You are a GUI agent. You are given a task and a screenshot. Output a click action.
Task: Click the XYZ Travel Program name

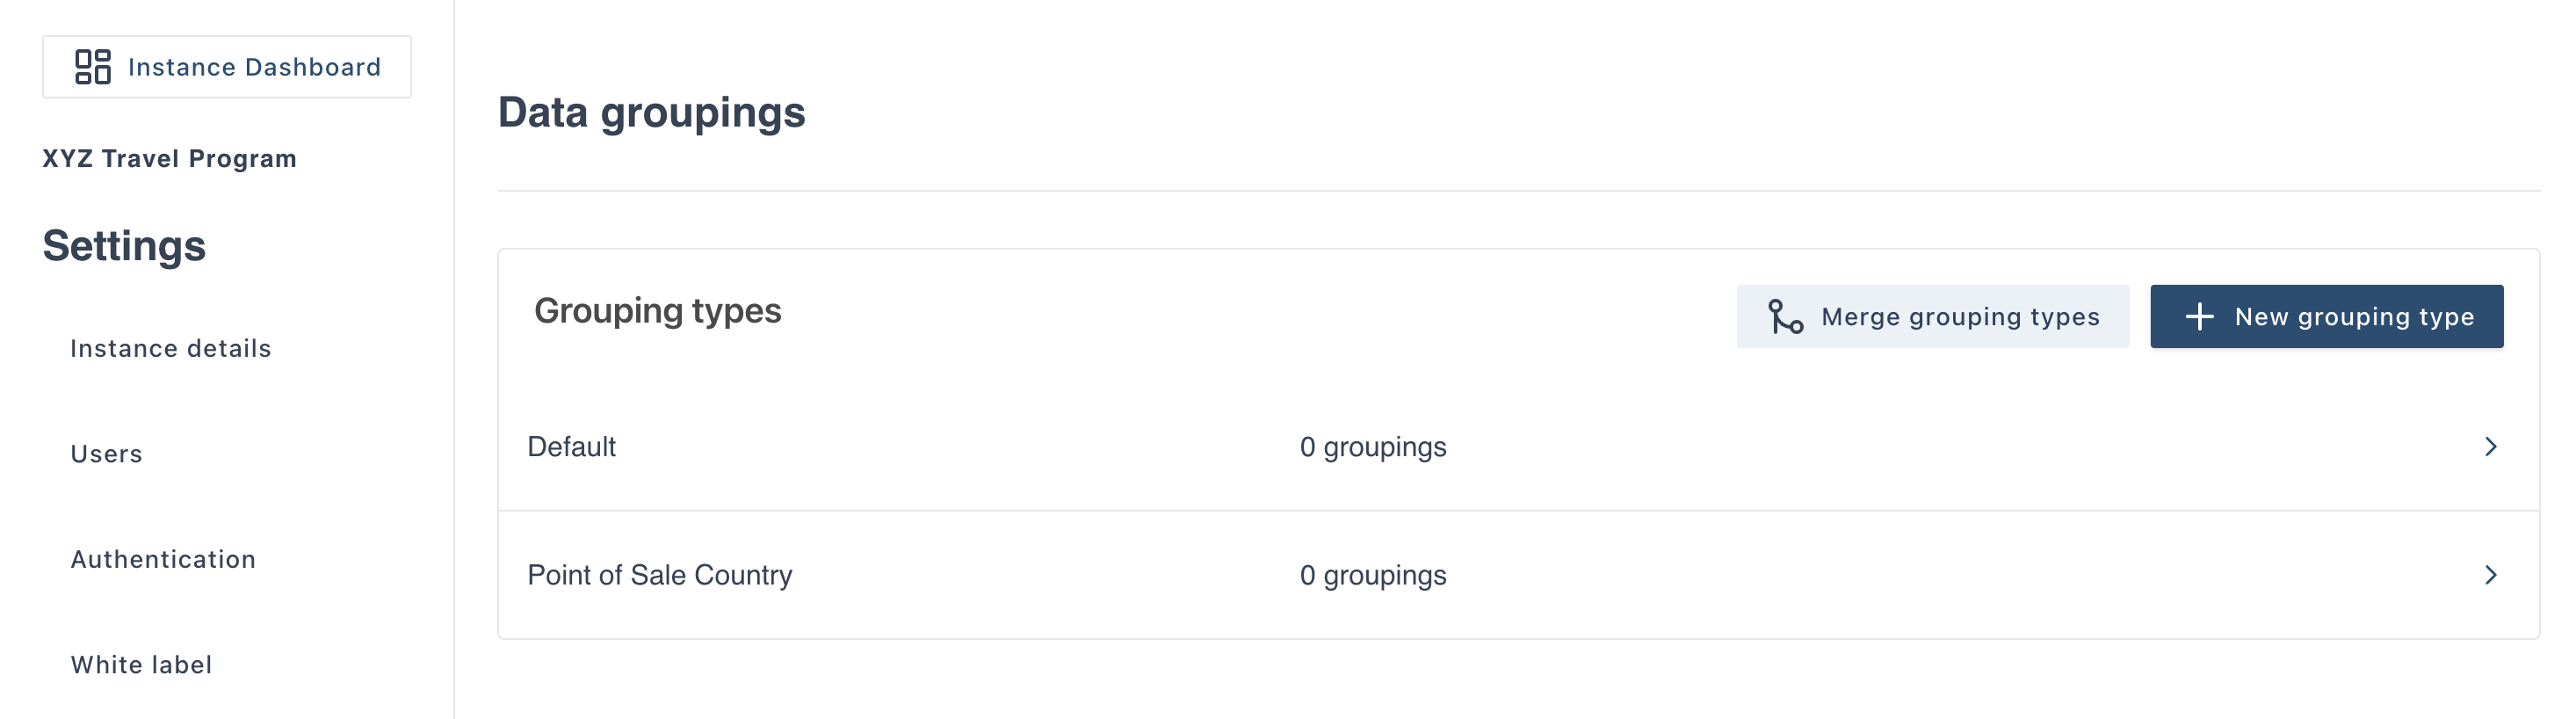(169, 159)
